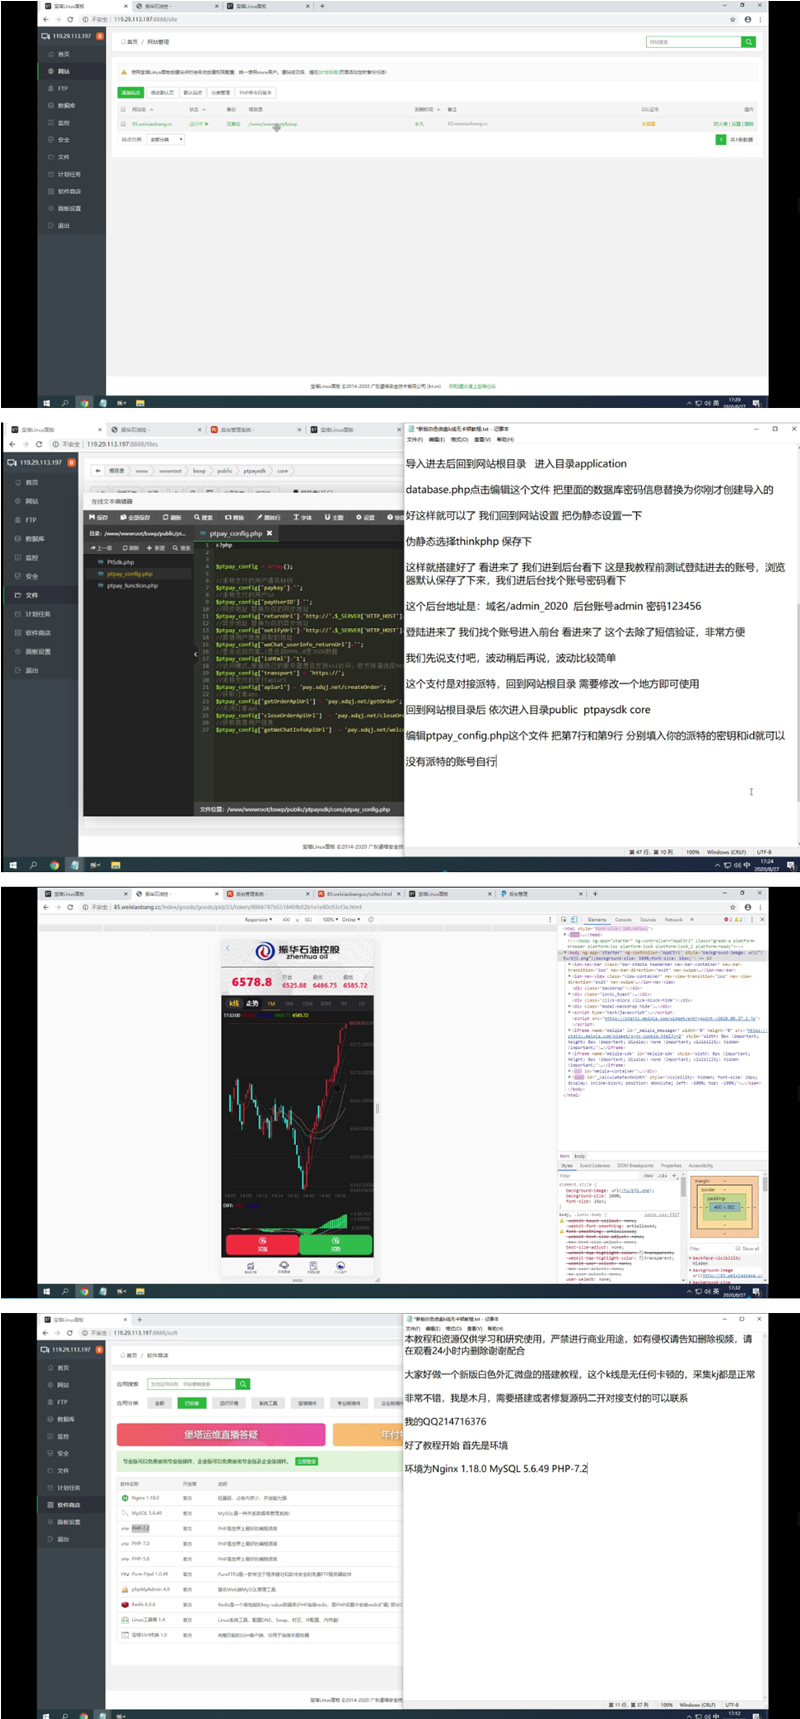The width and height of the screenshot is (800, 1719).
Task: Open the Responsive device dropdown in DevTools
Action: (x=258, y=919)
